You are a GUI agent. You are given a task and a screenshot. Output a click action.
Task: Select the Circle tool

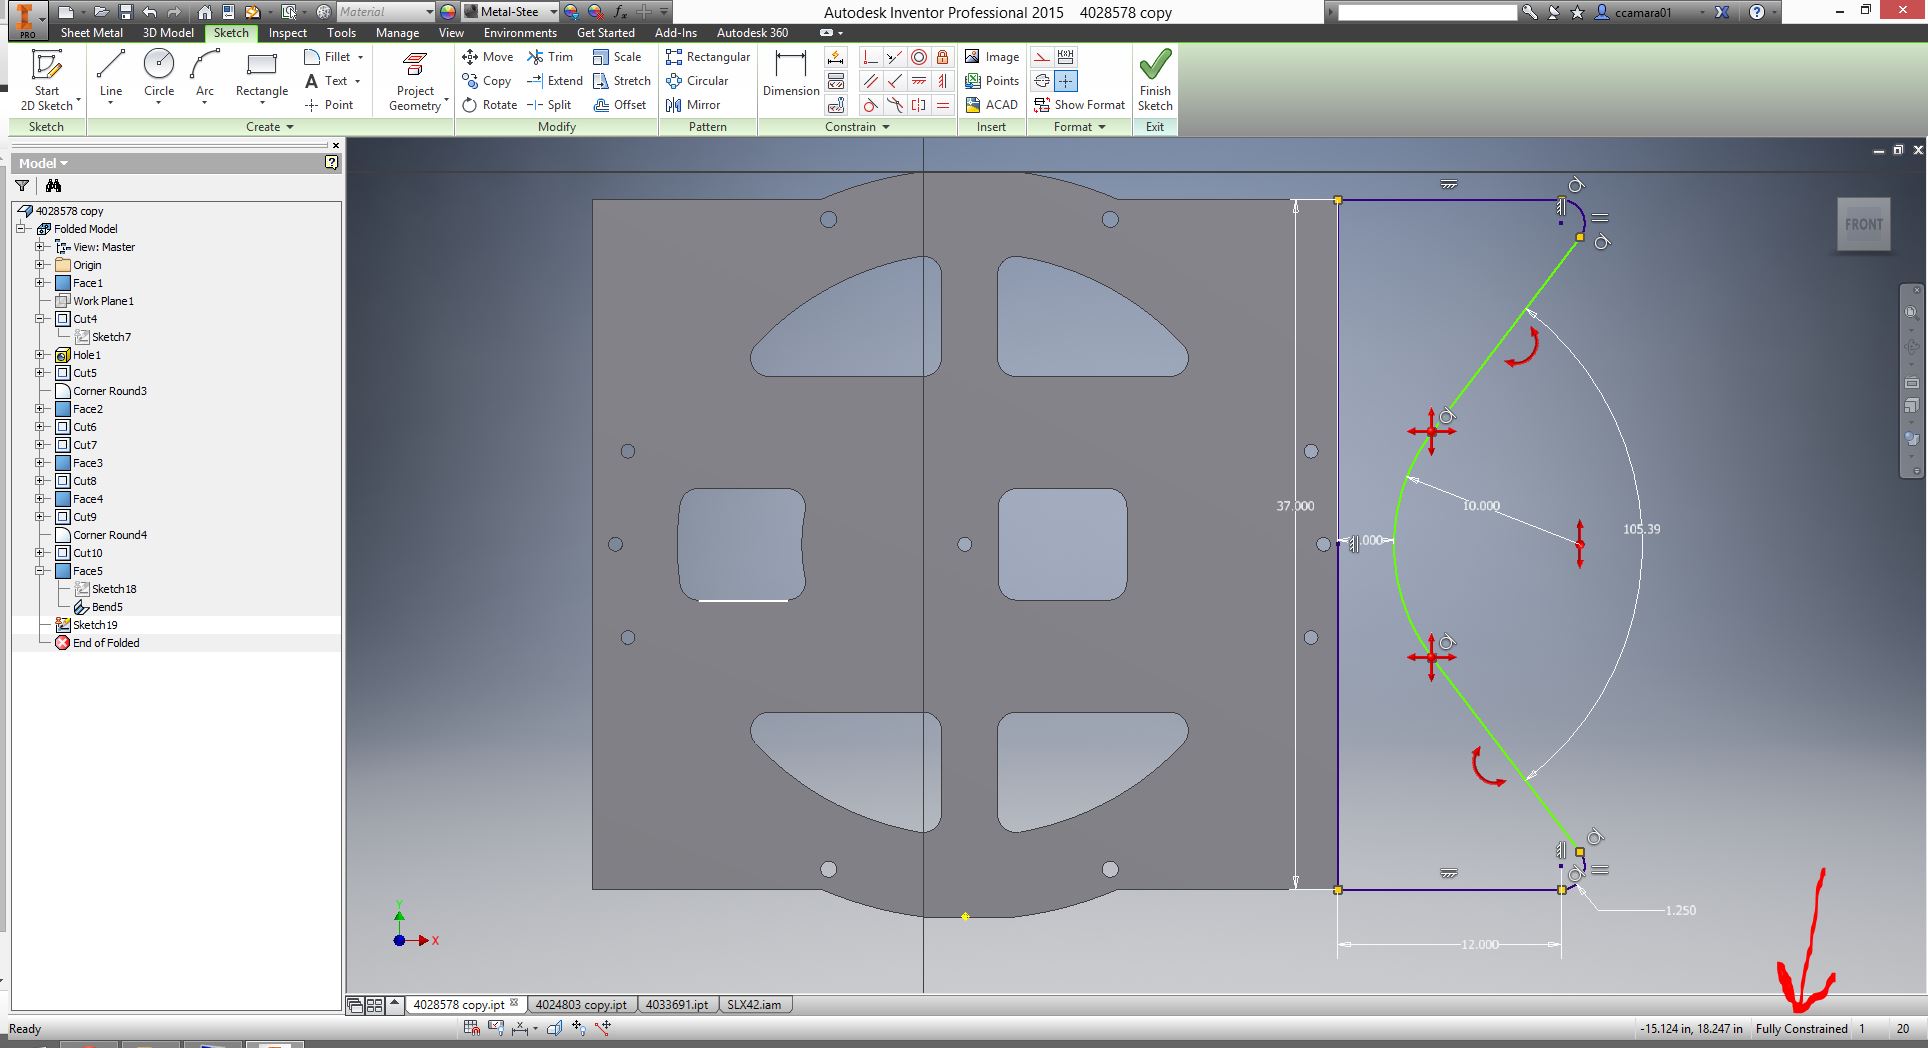[158, 75]
